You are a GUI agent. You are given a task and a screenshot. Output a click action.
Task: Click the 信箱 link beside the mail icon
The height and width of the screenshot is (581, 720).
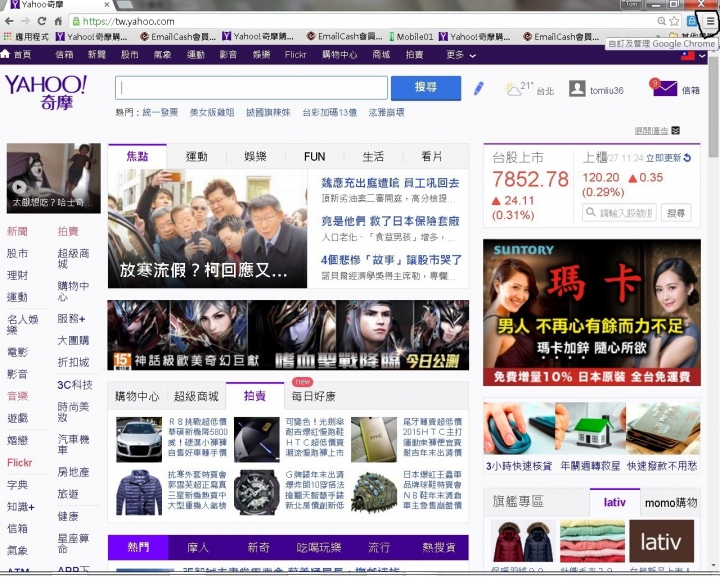(691, 90)
